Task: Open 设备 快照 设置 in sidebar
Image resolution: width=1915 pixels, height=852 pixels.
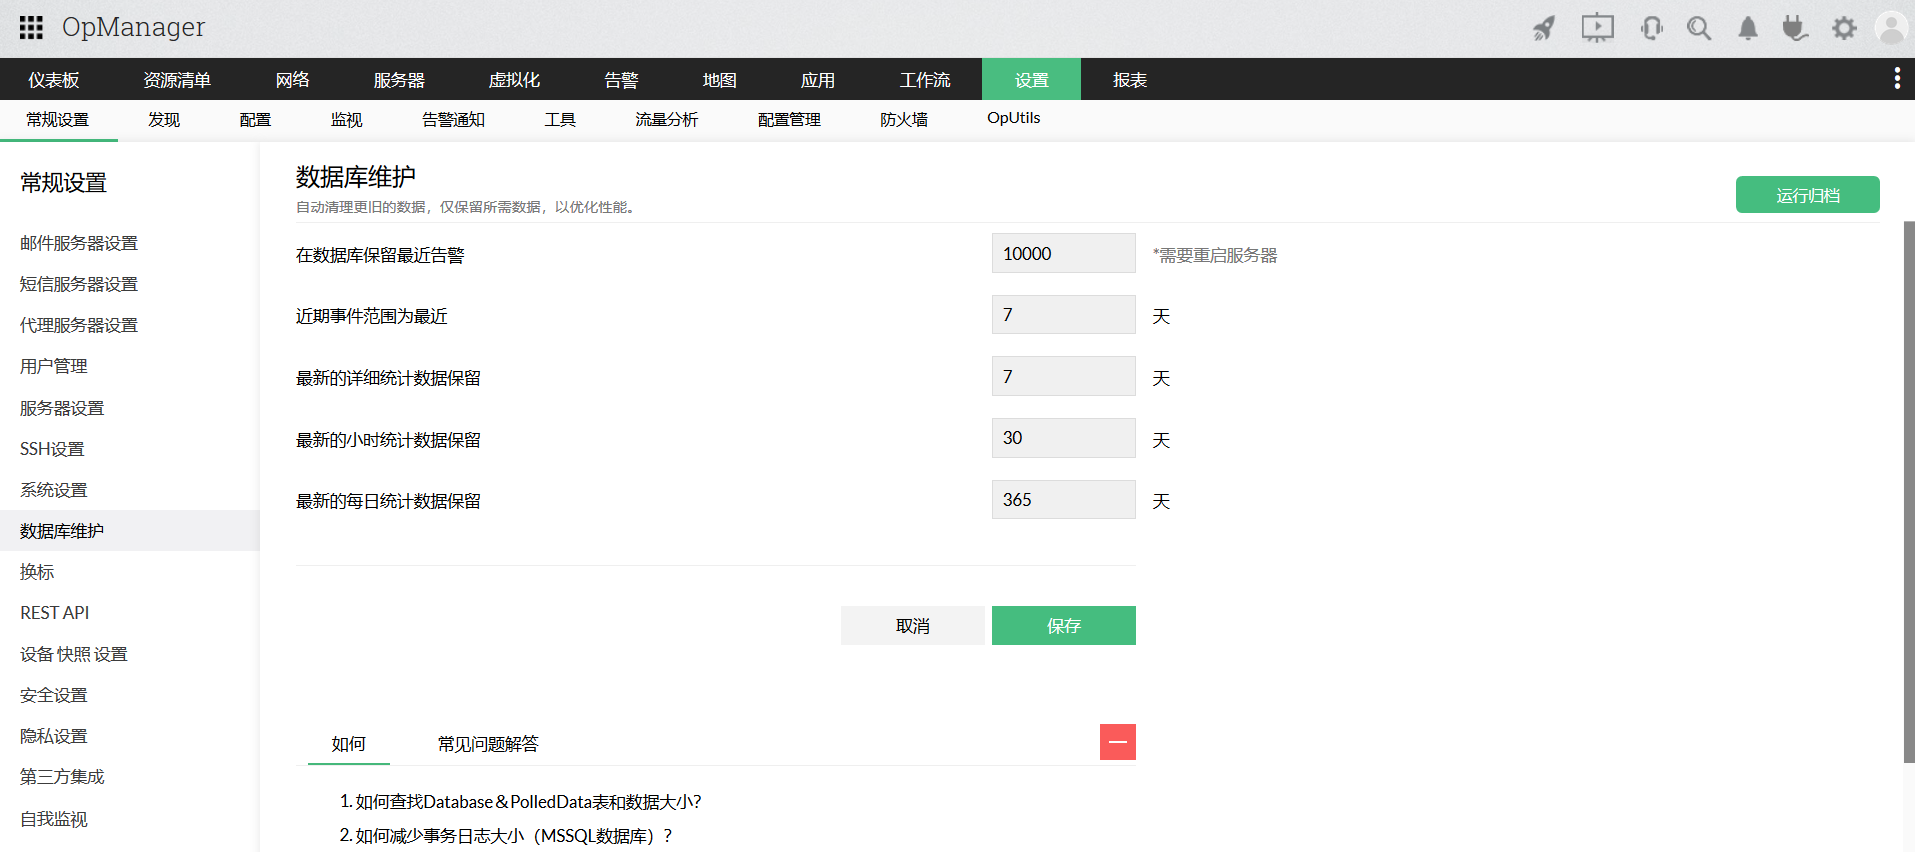Action: pyautogui.click(x=74, y=654)
